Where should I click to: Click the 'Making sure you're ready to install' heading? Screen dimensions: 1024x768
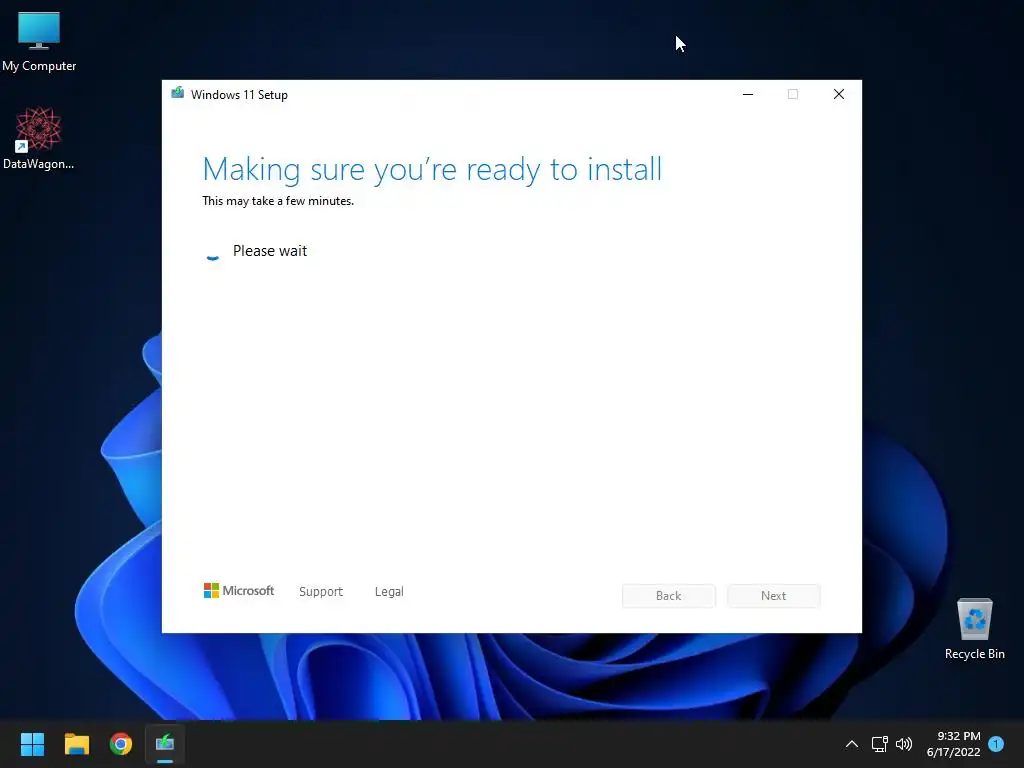(432, 170)
